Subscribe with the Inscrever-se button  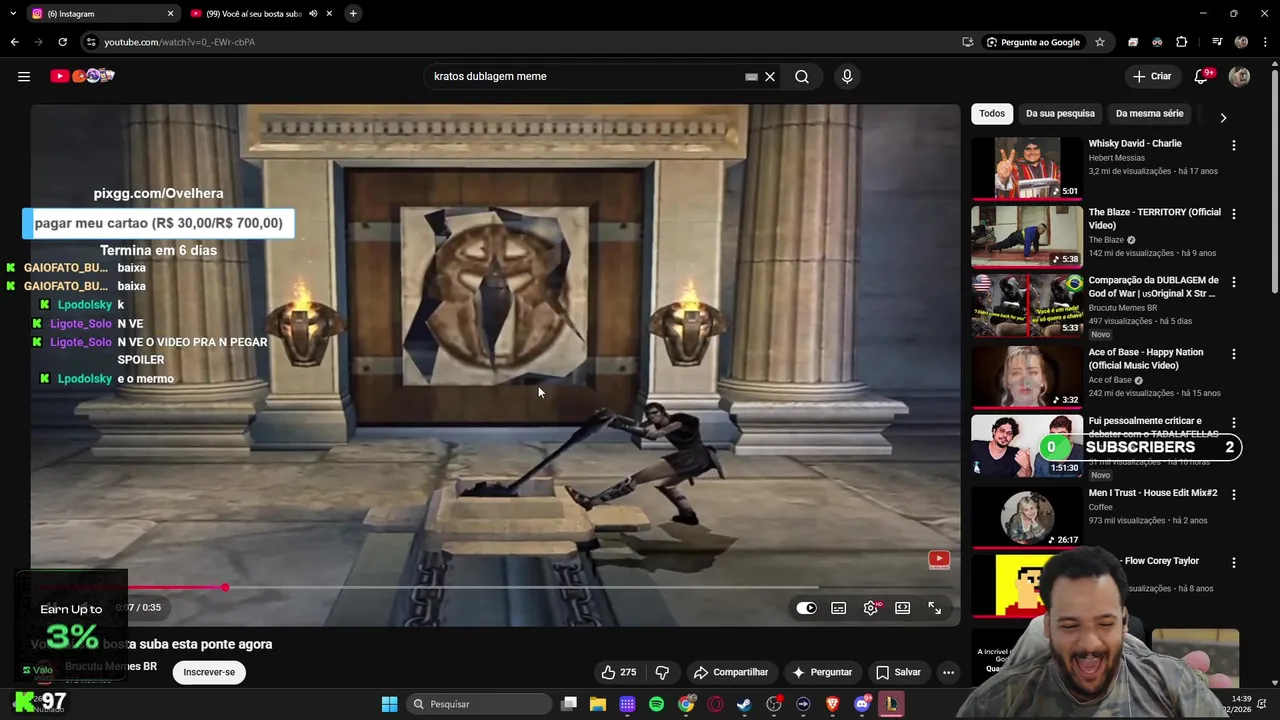click(209, 672)
